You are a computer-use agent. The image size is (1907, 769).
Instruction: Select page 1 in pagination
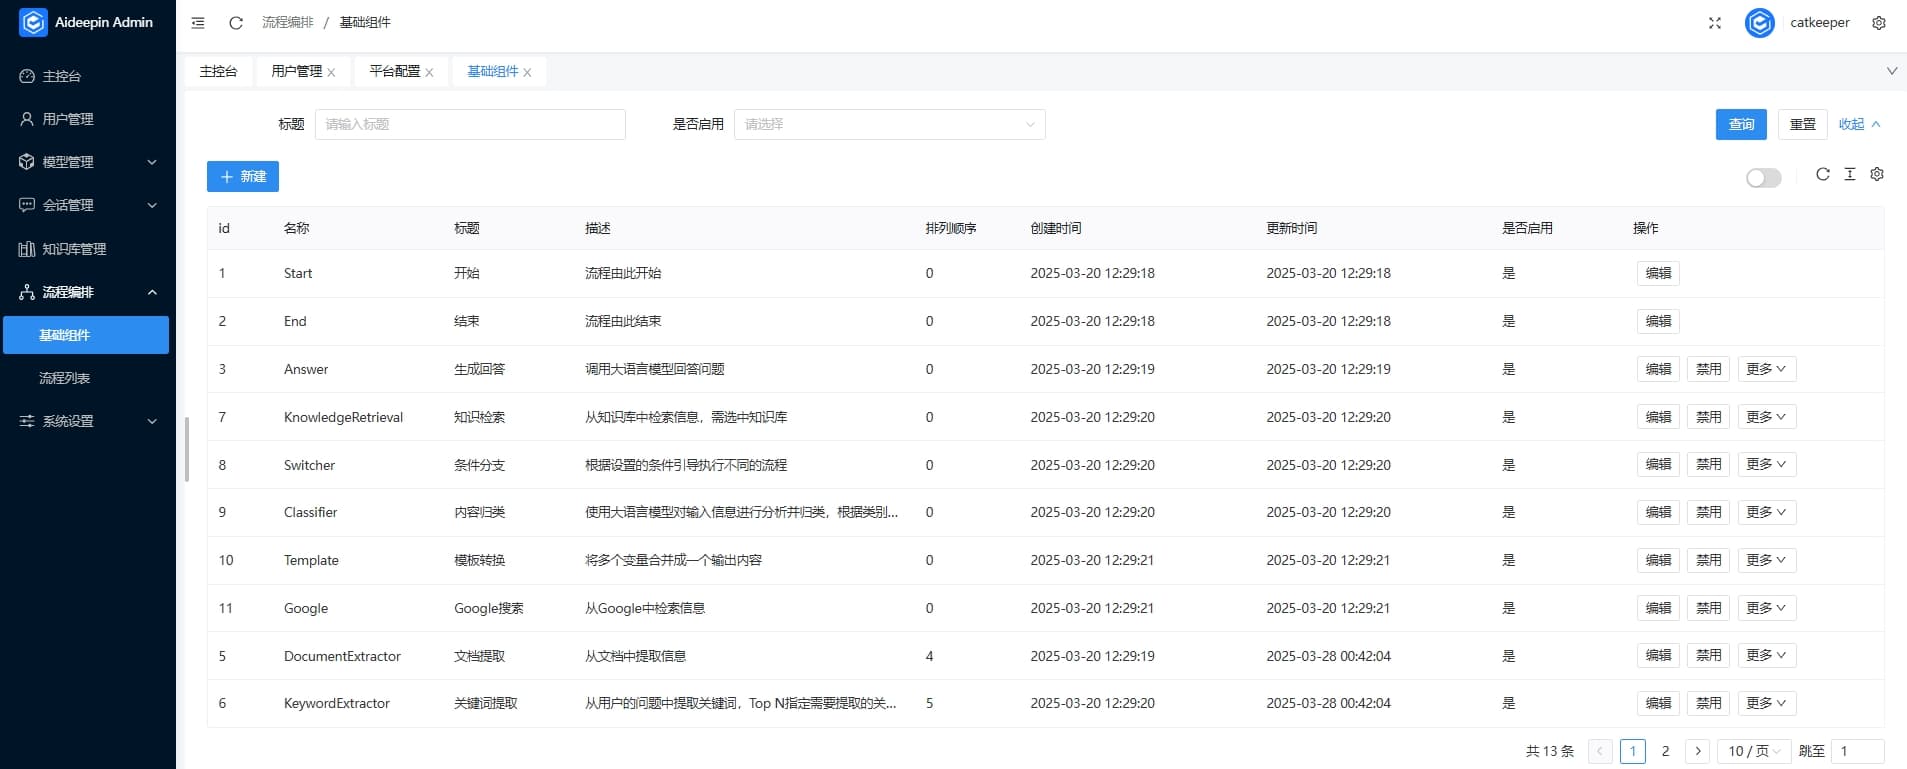pos(1632,751)
